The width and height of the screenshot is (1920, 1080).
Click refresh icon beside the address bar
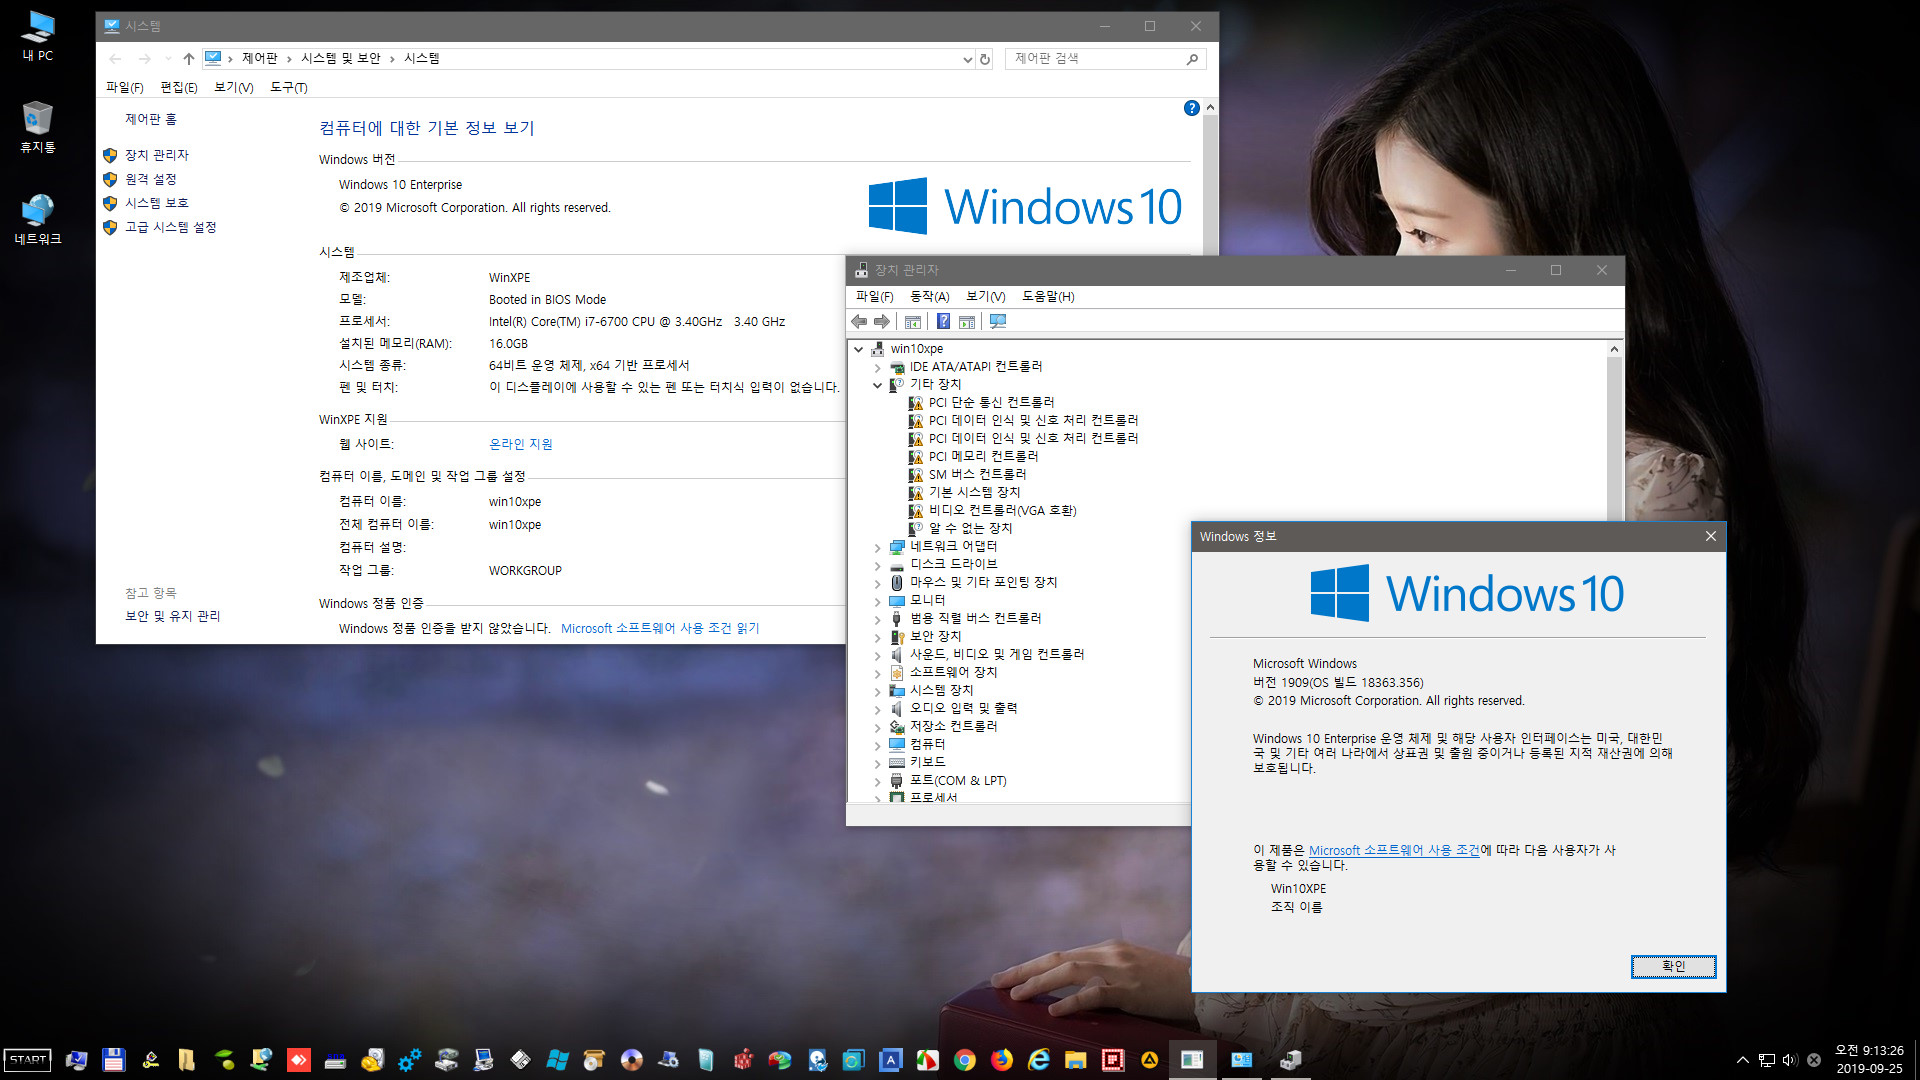pos(985,59)
